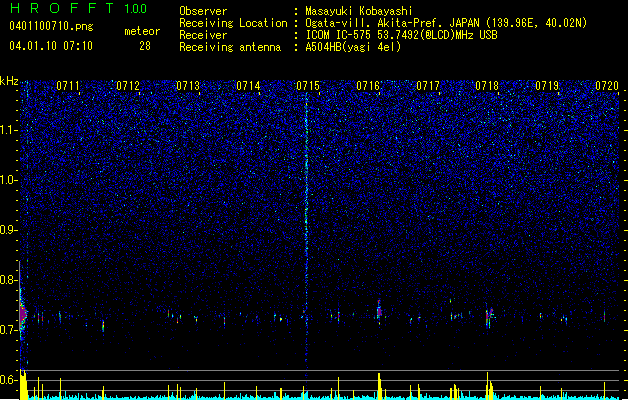This screenshot has width=629, height=400.
Task: Click the strong magenta echo at spectrogram start
Action: point(23,313)
